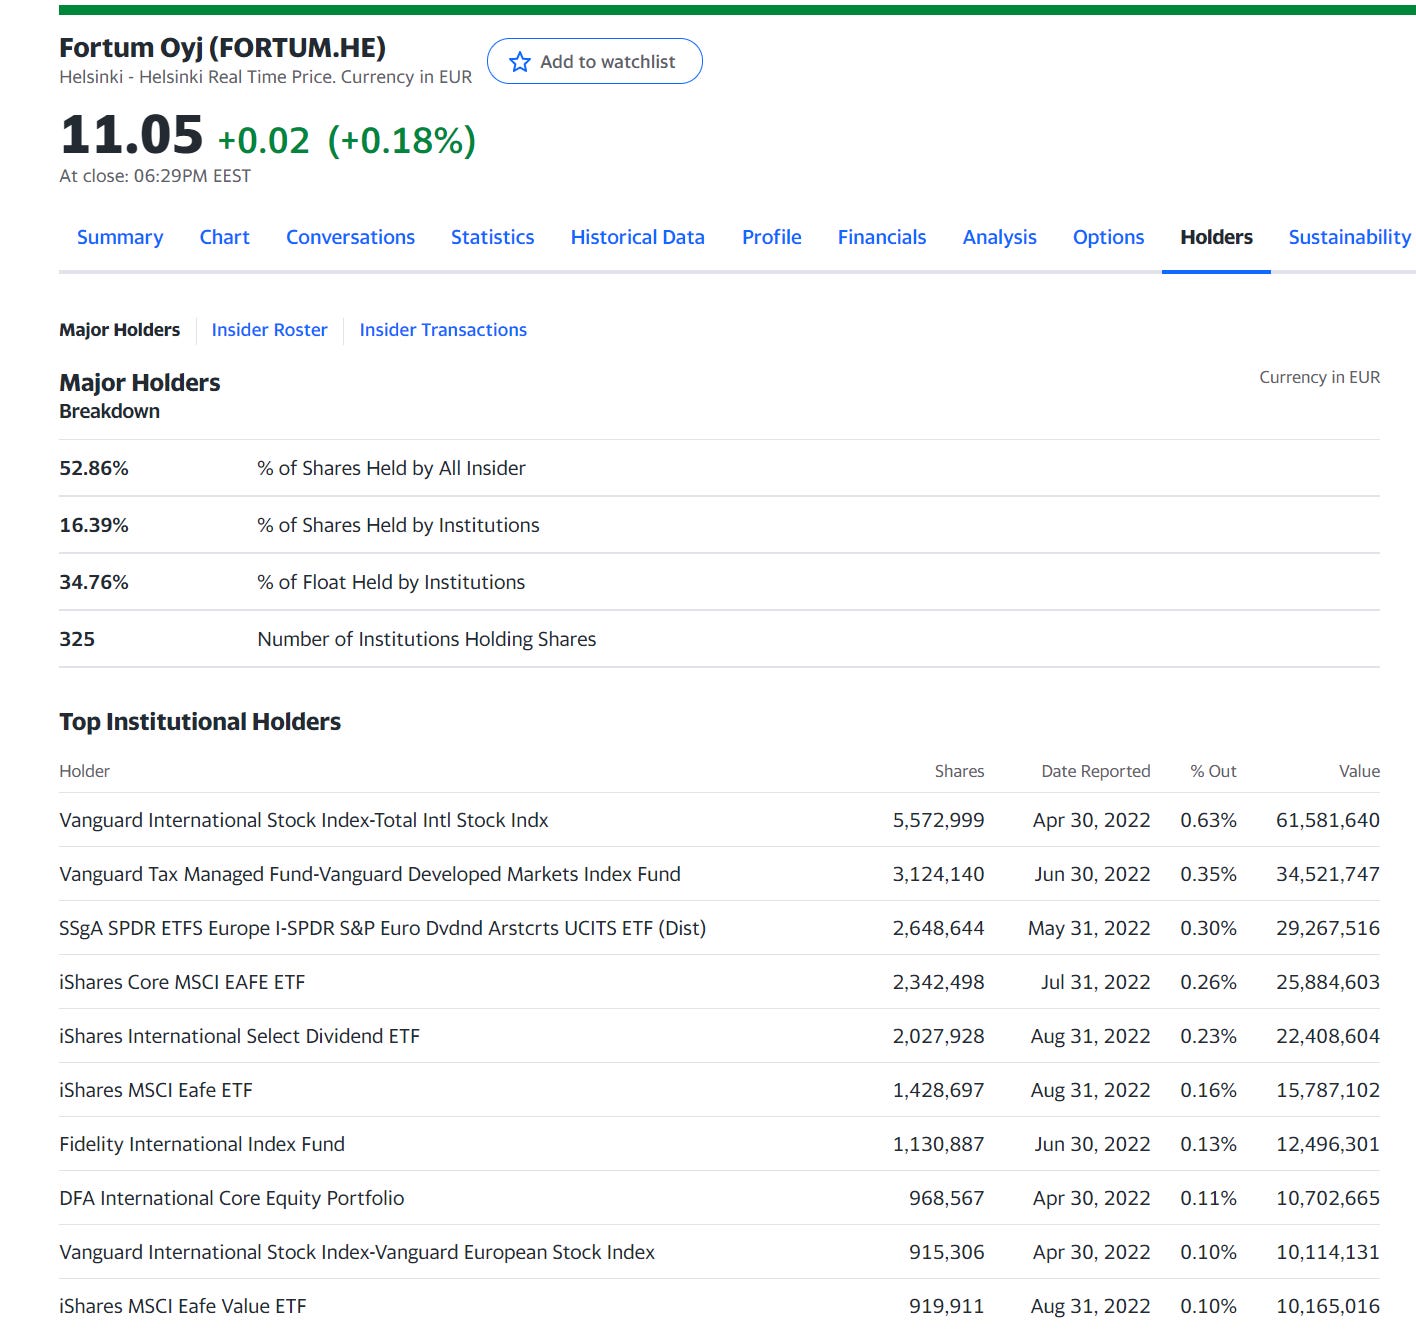Select Vanguard Tax Managed Fund holder row
This screenshot has height=1330, width=1416.
click(719, 874)
